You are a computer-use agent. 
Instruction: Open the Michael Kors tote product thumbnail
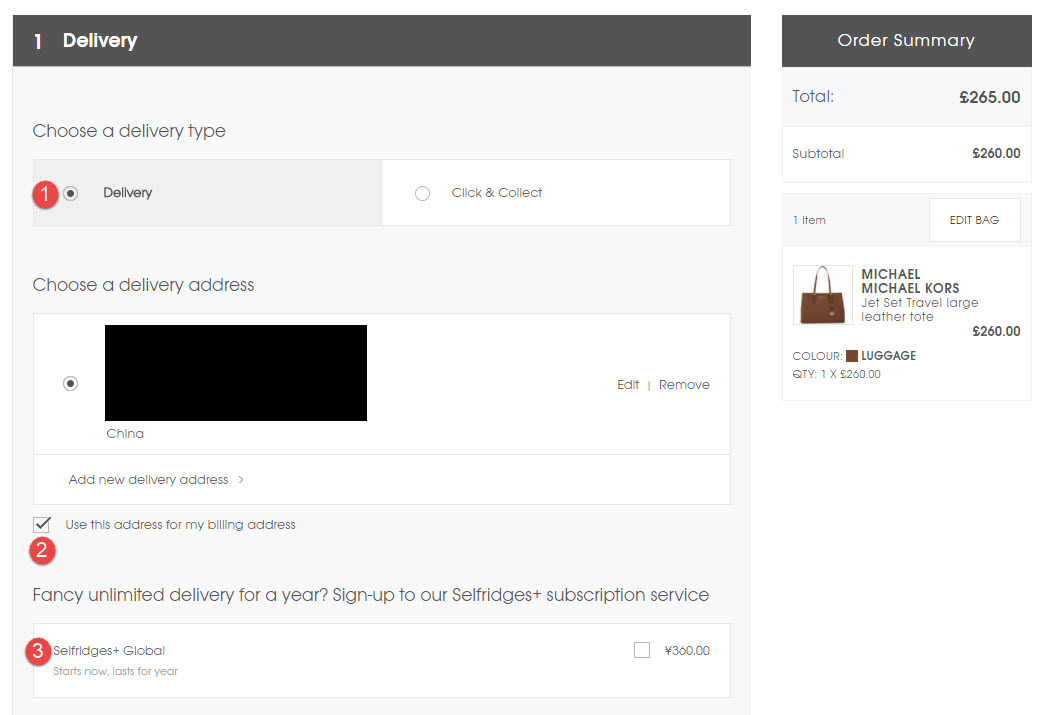tap(823, 295)
